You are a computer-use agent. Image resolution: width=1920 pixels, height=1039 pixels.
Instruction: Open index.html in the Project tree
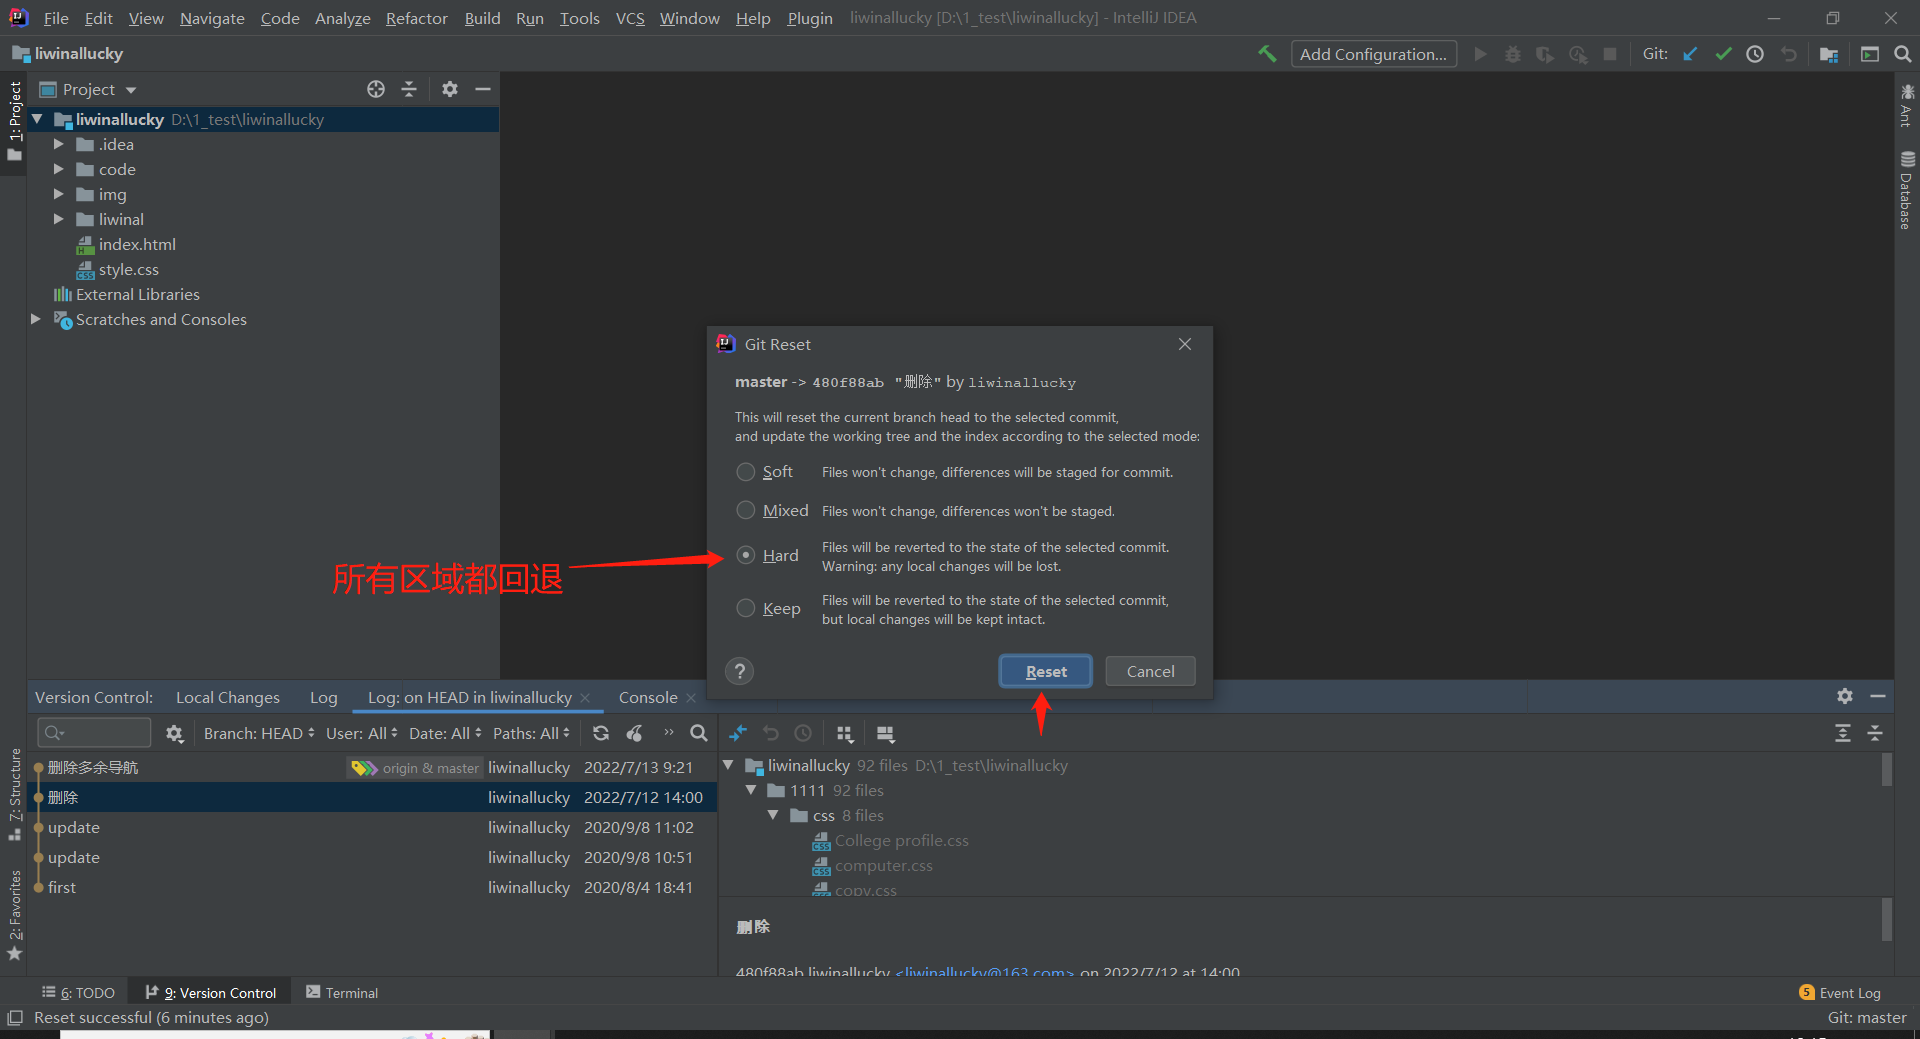[x=137, y=244]
